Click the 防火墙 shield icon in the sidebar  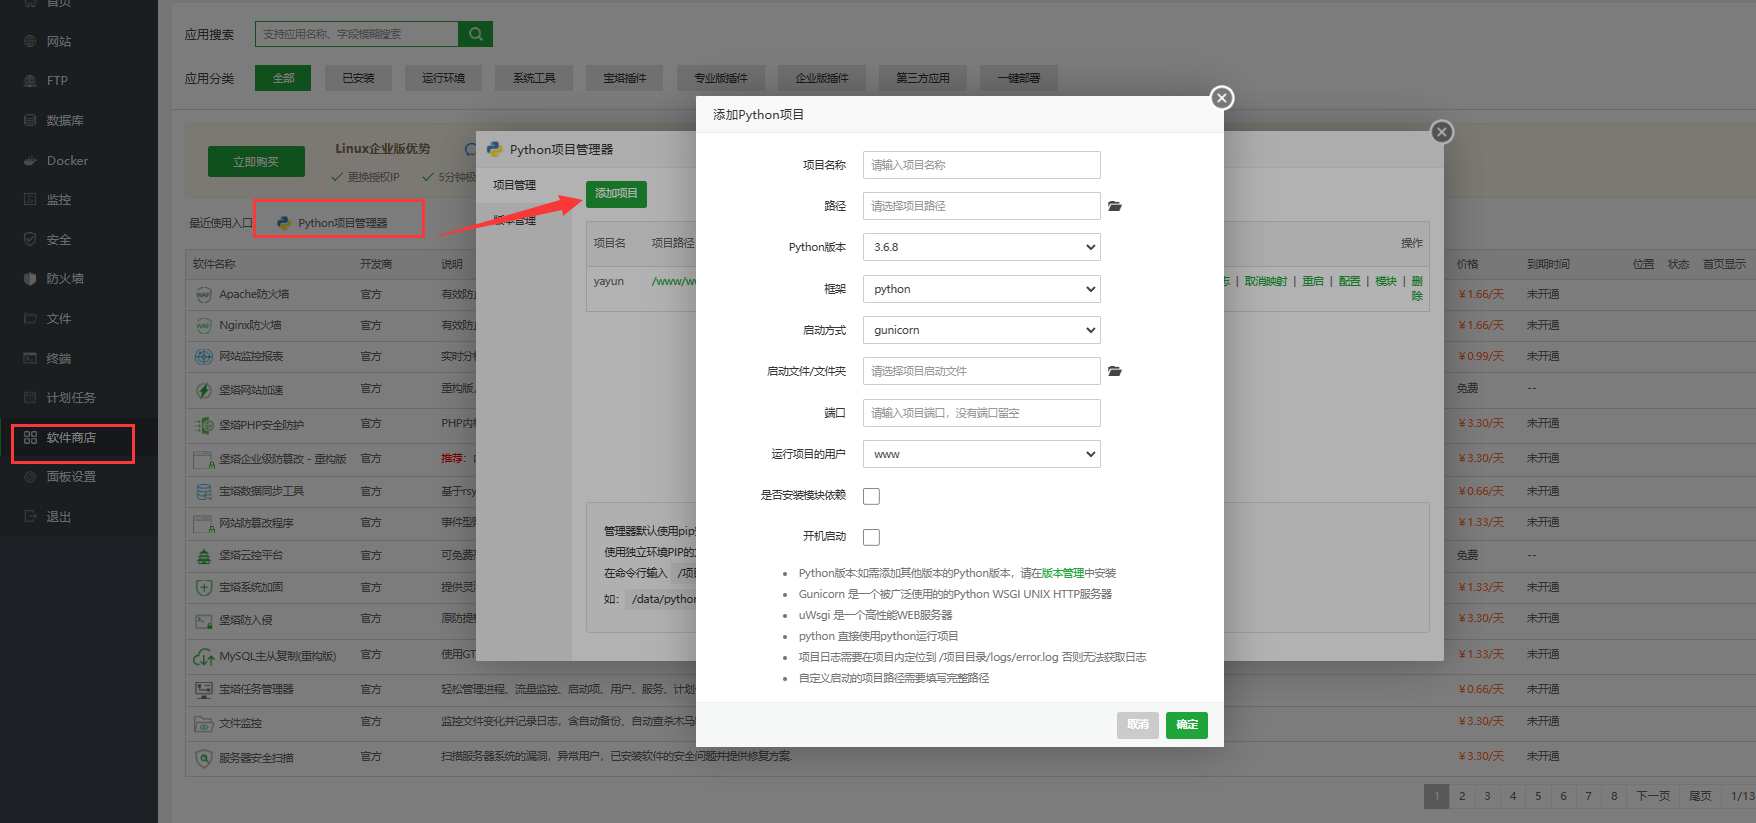tap(30, 279)
